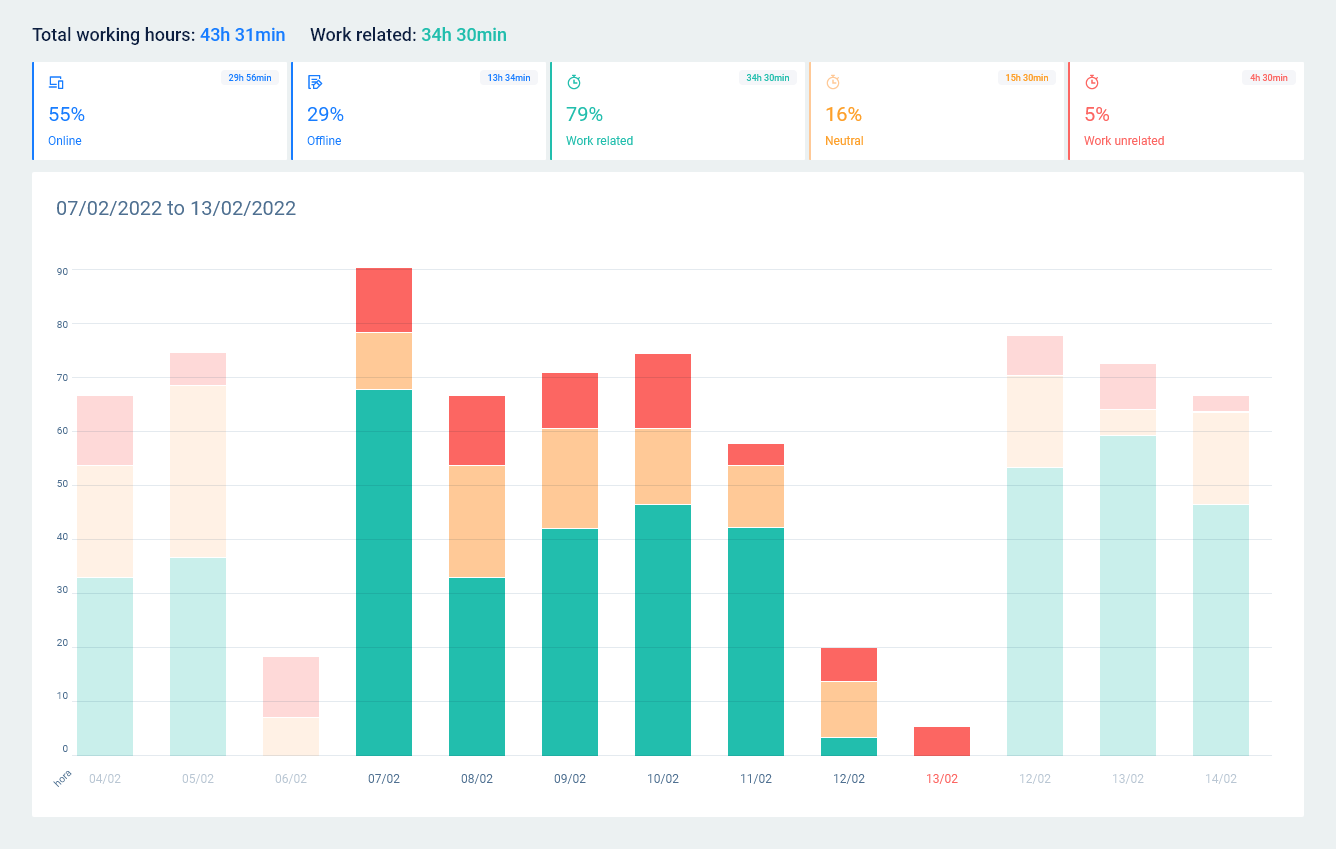Viewport: 1336px width, 849px height.
Task: Click the Online devices icon
Action: pos(56,83)
